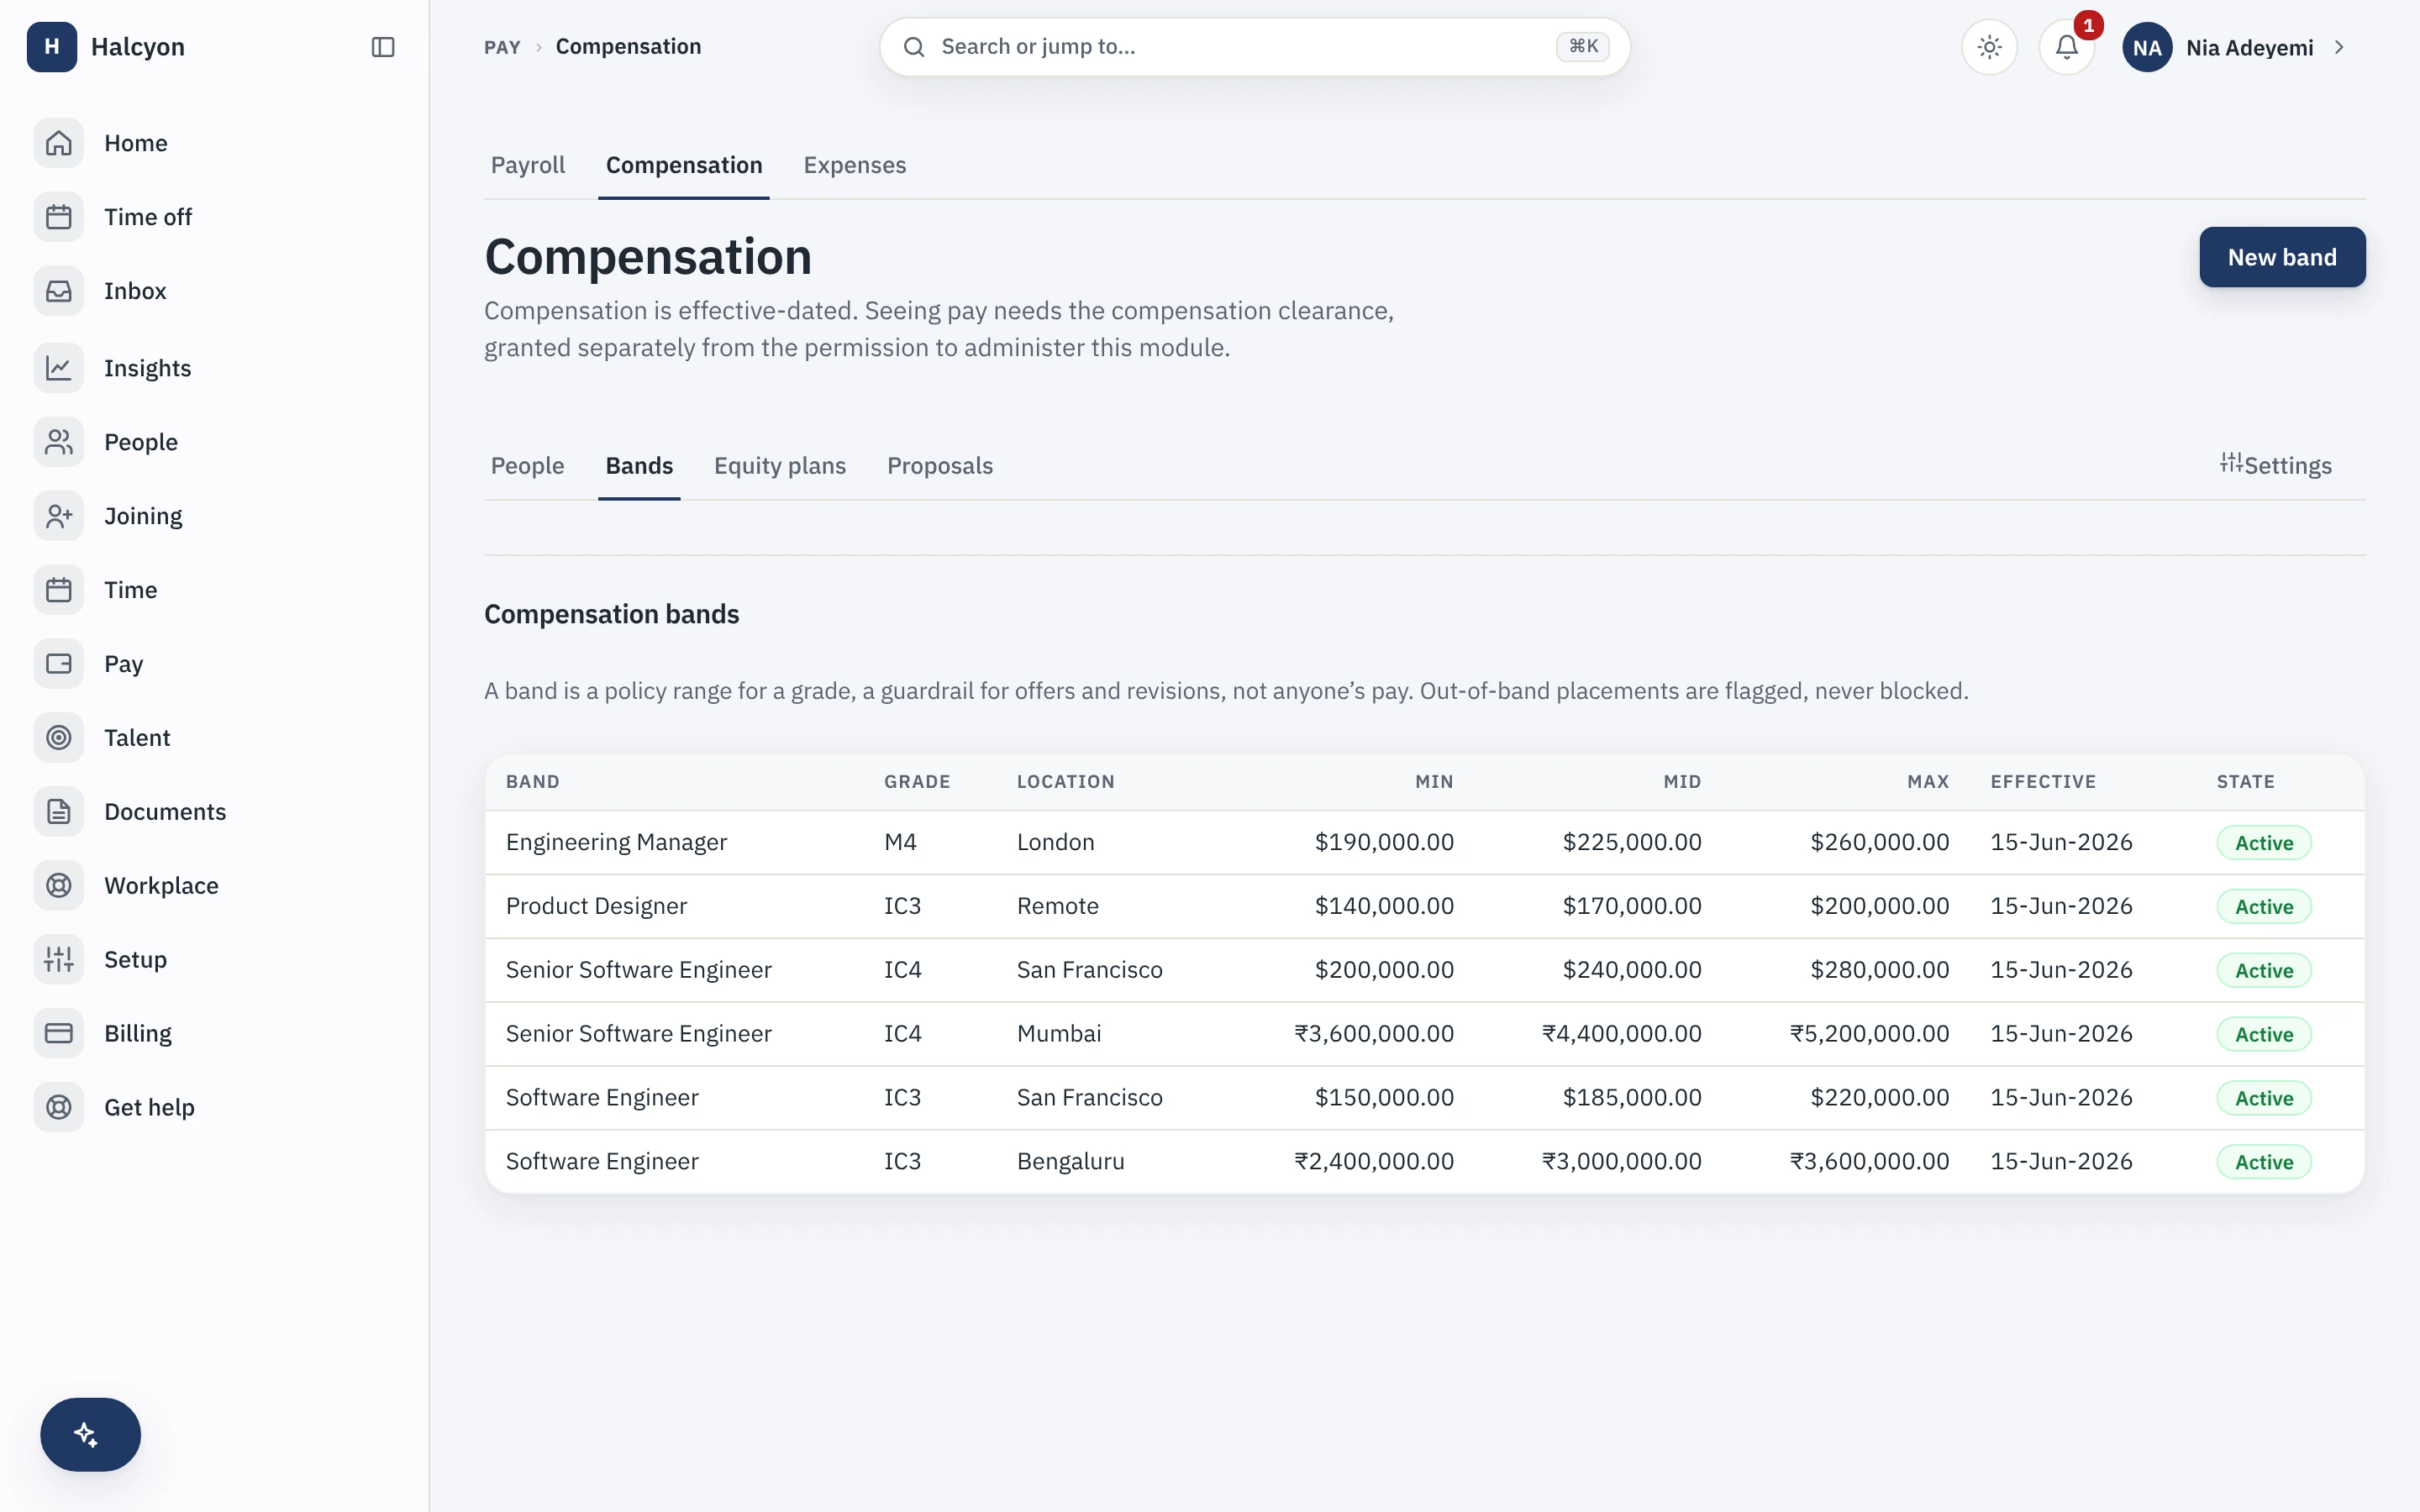Open the Engineering Manager band row

tap(1425, 842)
